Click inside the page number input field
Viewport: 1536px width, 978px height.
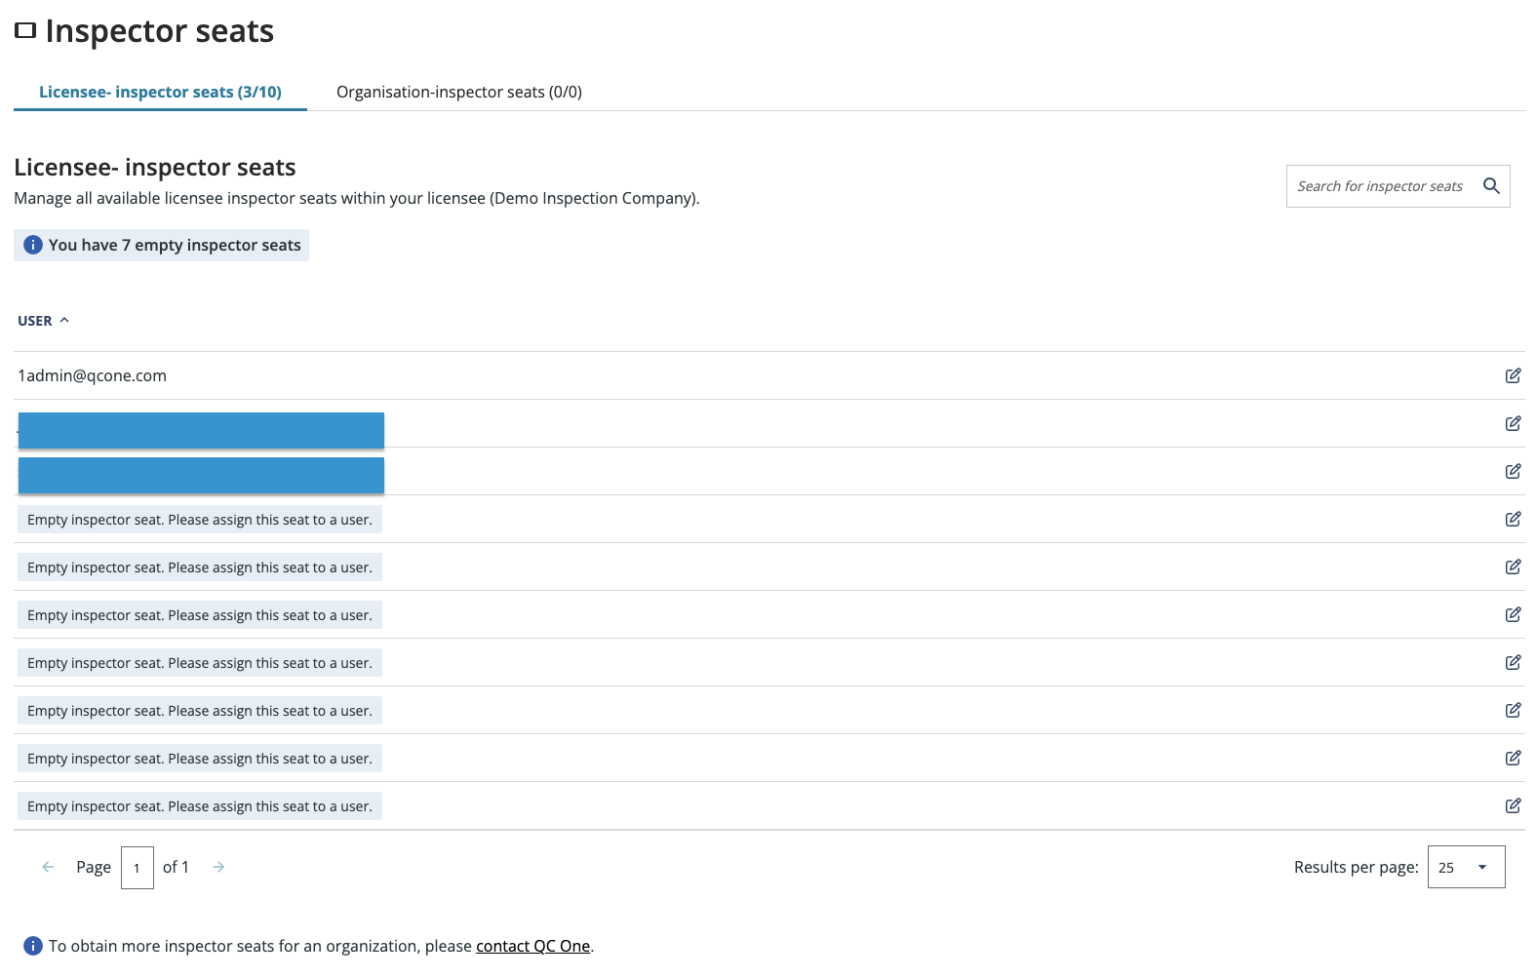[137, 866]
